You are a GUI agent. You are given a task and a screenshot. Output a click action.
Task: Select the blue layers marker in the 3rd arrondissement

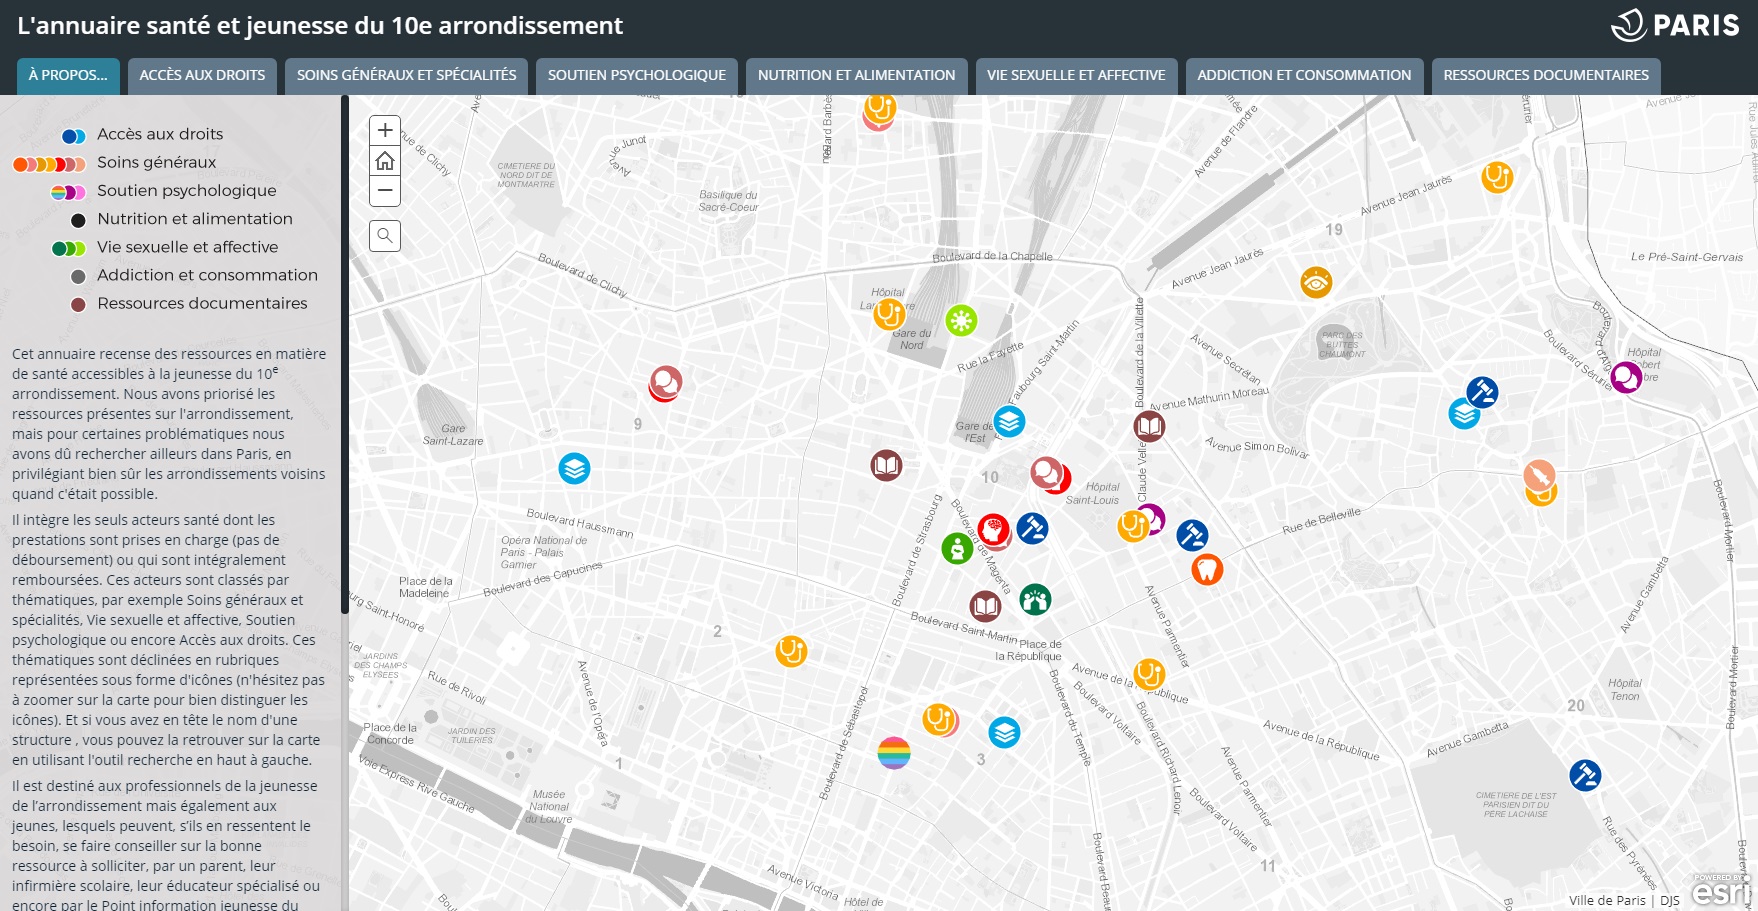1004,732
